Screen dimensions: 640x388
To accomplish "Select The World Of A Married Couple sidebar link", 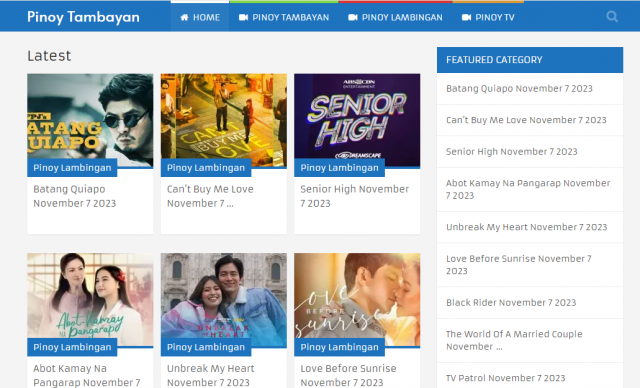I will click(514, 340).
